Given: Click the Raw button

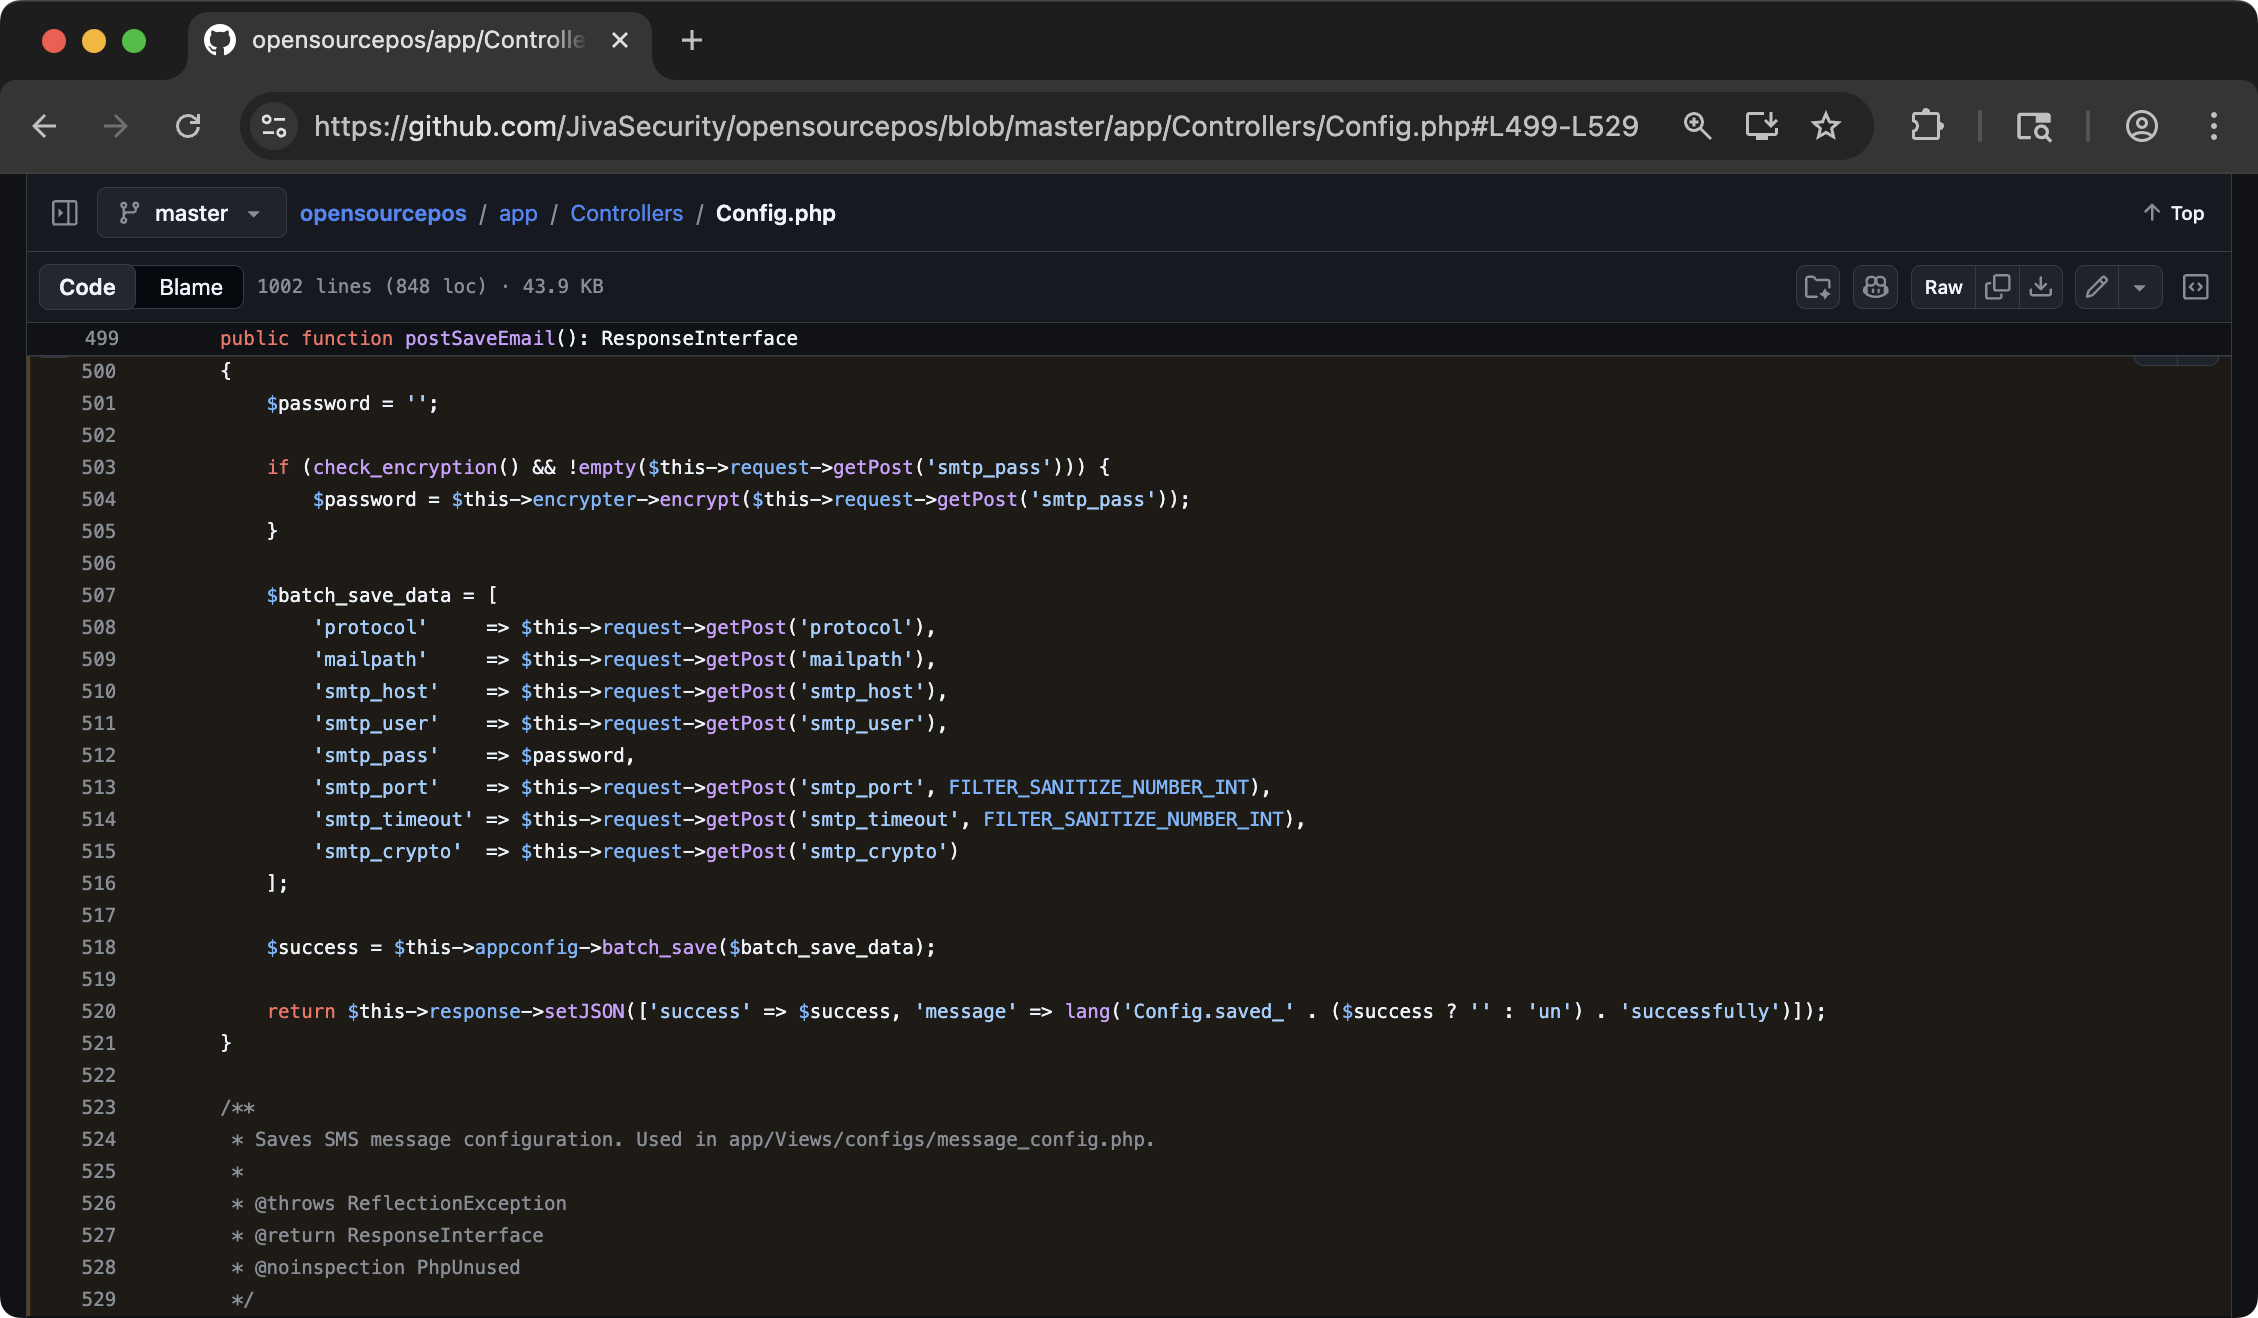Looking at the screenshot, I should coord(1940,287).
